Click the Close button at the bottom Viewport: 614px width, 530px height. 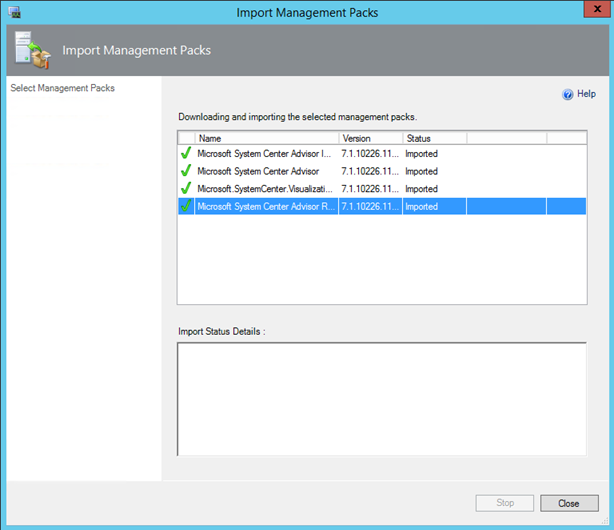tap(569, 503)
